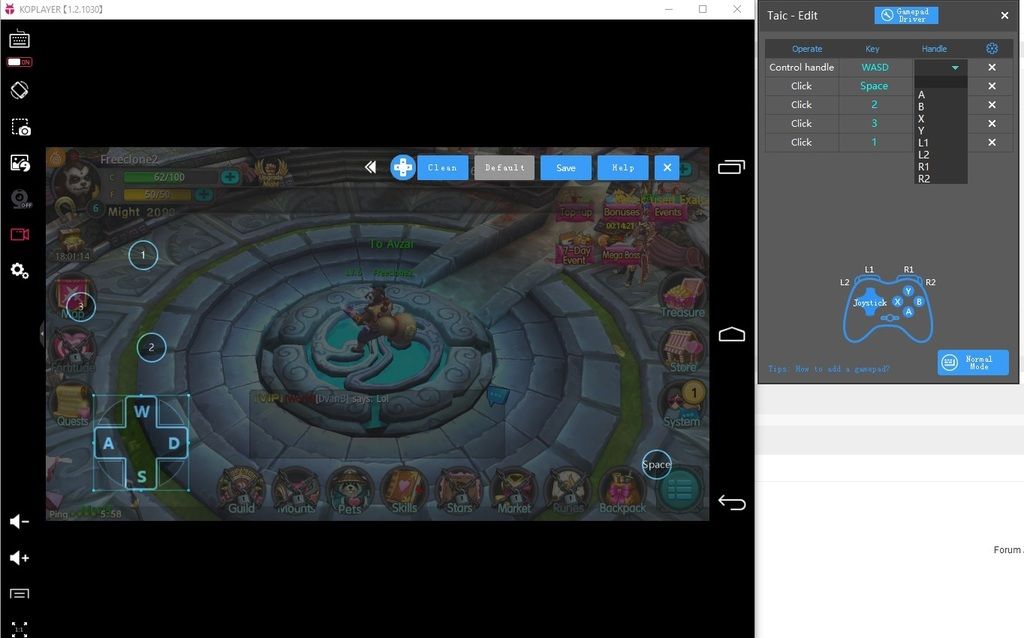Click the Save button in keymap toolbar

tap(566, 168)
